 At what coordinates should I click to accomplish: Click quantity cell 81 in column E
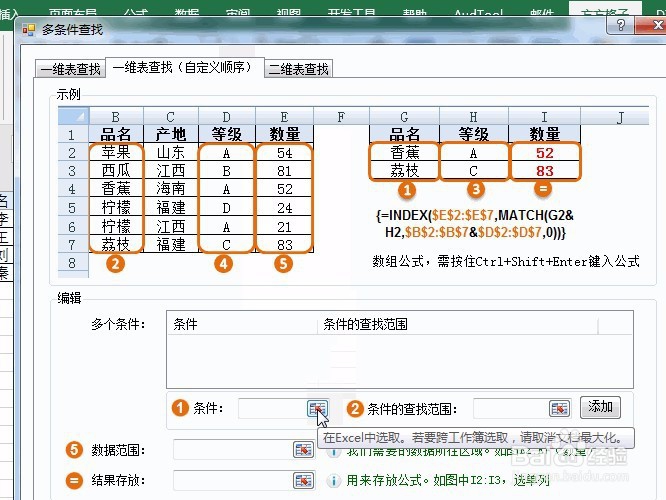click(x=284, y=171)
